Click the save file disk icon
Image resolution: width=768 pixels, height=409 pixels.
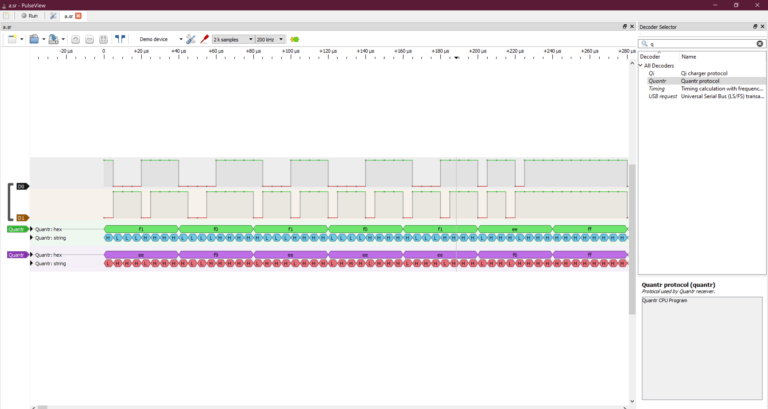pos(53,39)
